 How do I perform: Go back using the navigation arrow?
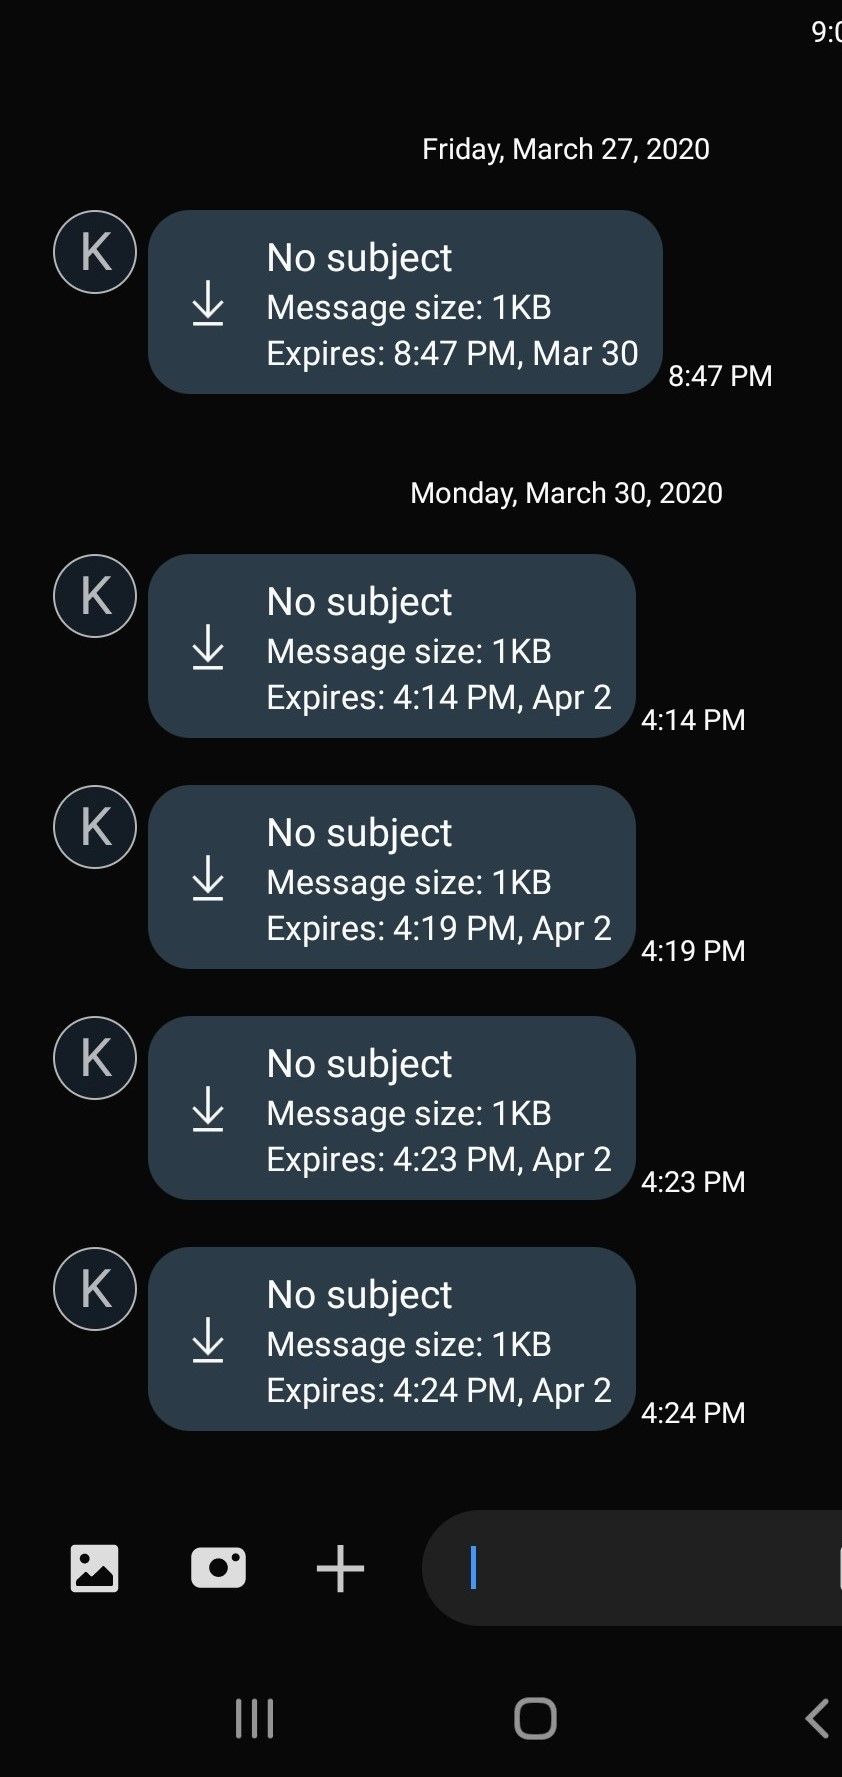tap(817, 1719)
